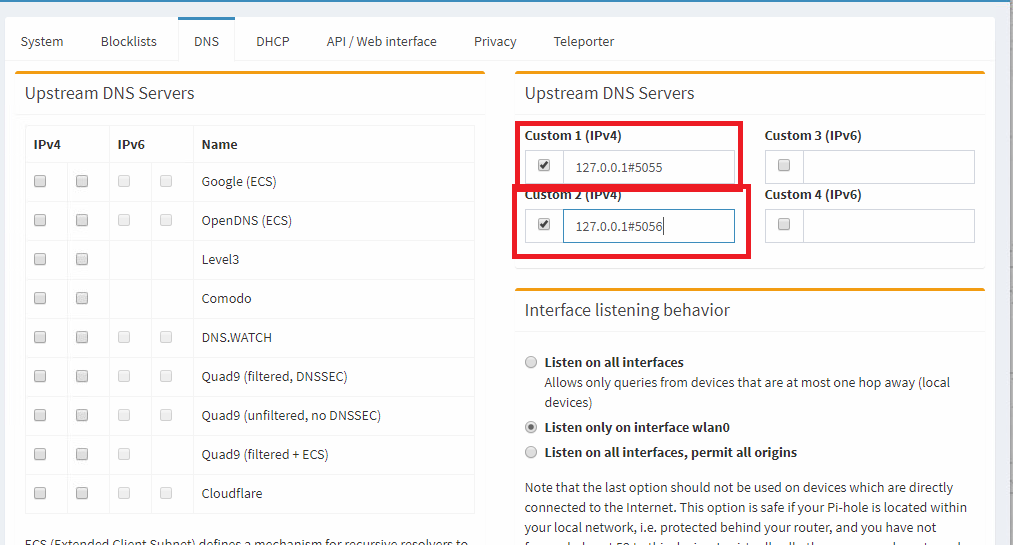This screenshot has width=1013, height=545.
Task: Open the System settings tab
Action: click(x=42, y=41)
